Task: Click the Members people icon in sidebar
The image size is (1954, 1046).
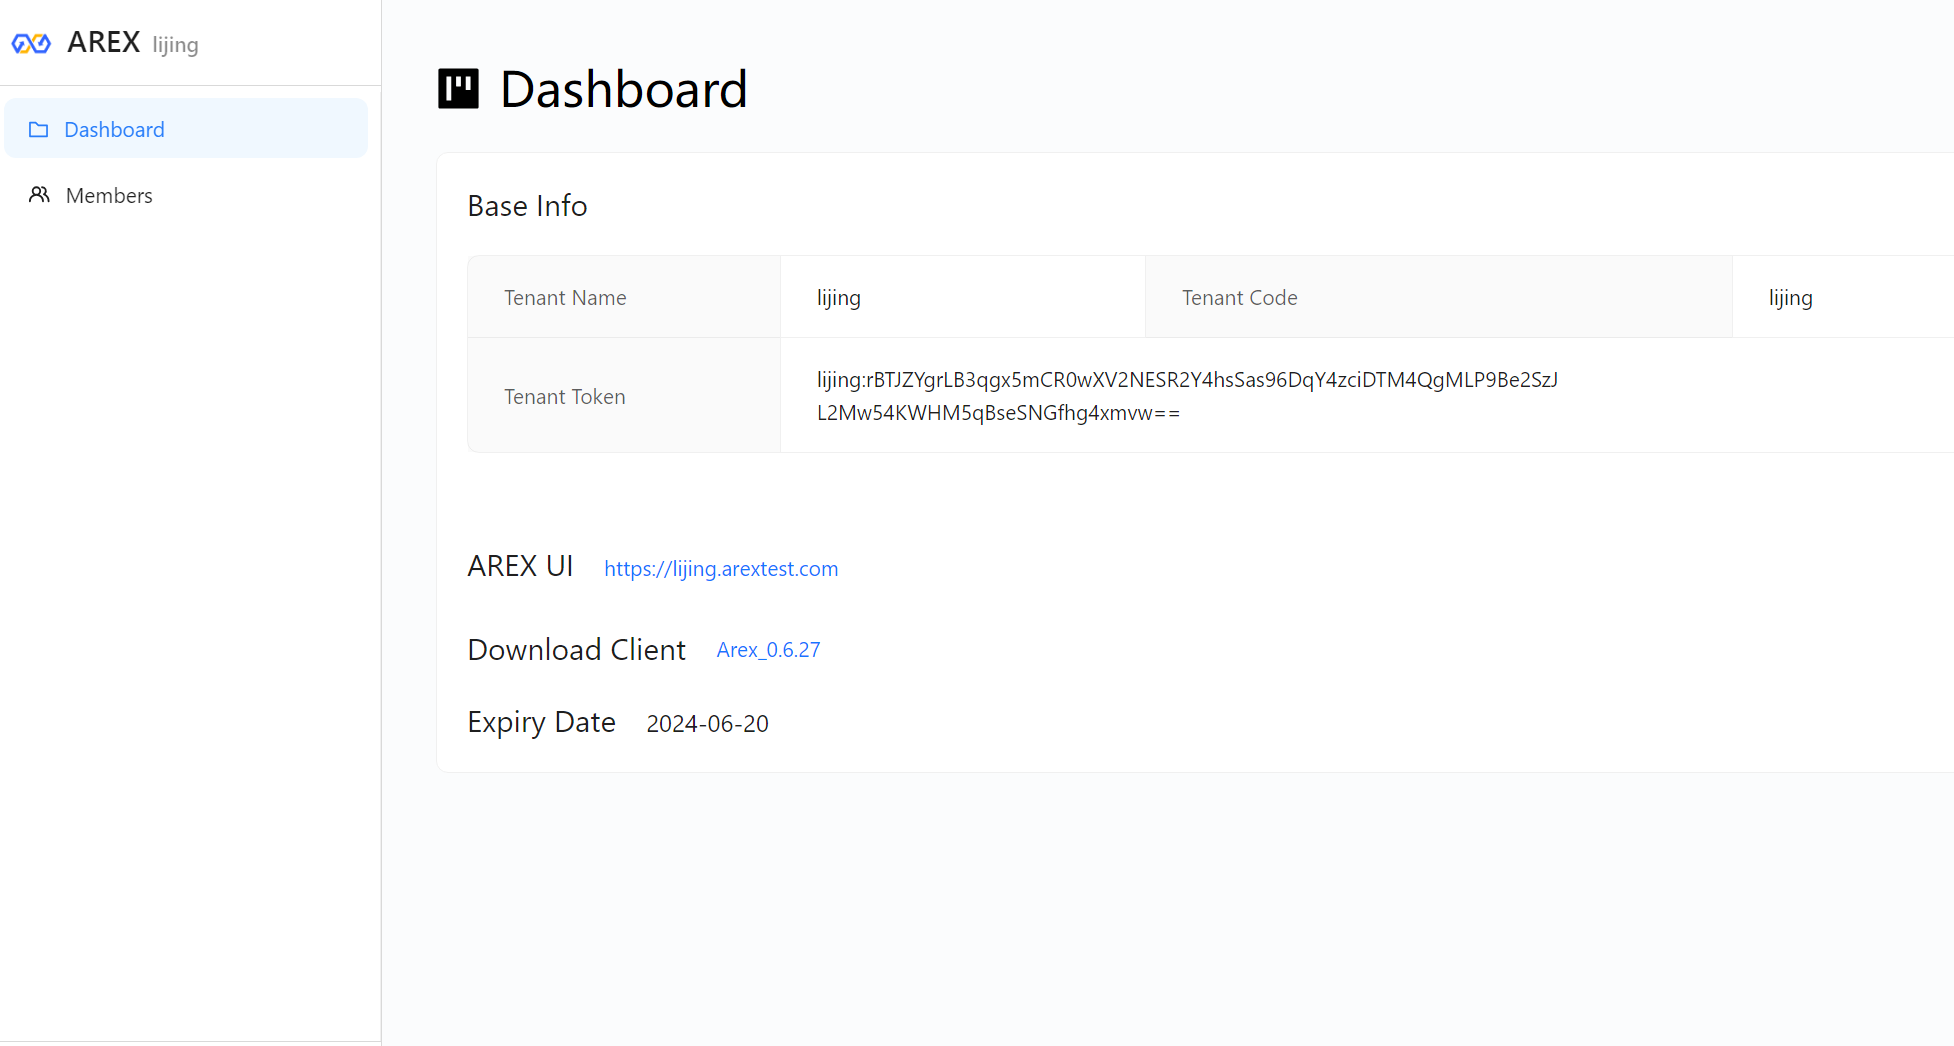Action: pos(39,195)
